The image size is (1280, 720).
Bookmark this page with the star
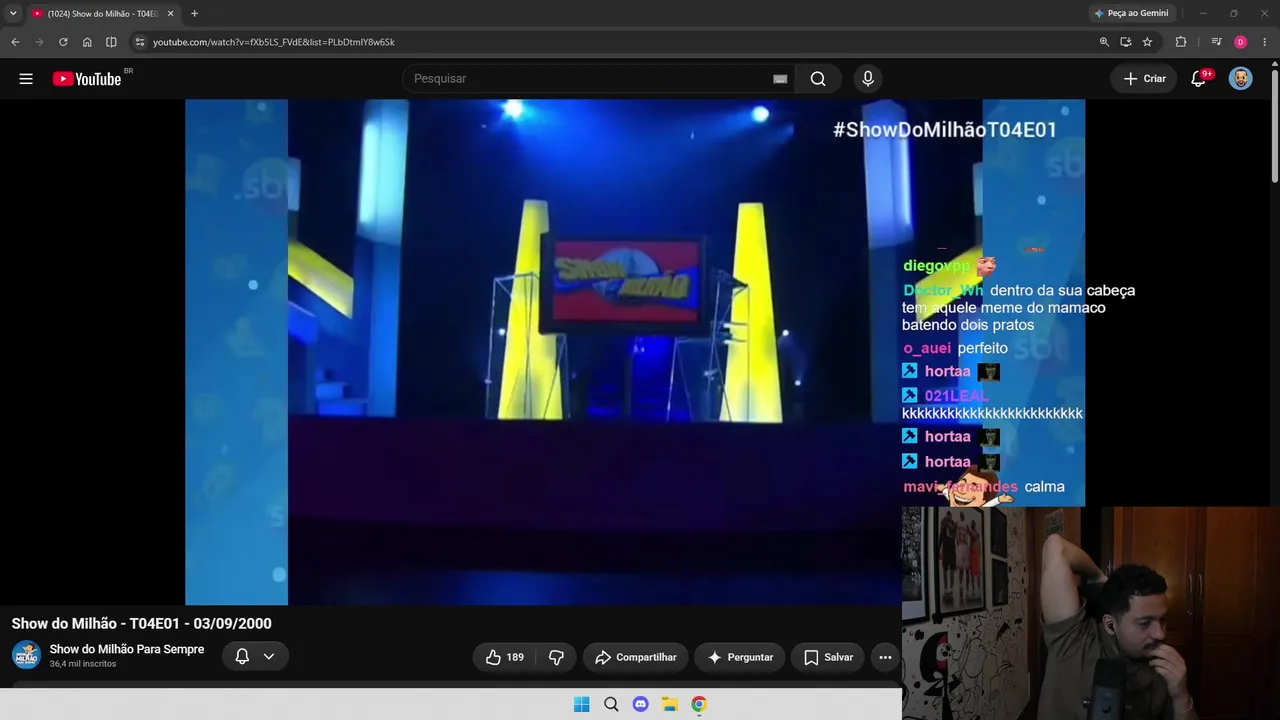1147,42
